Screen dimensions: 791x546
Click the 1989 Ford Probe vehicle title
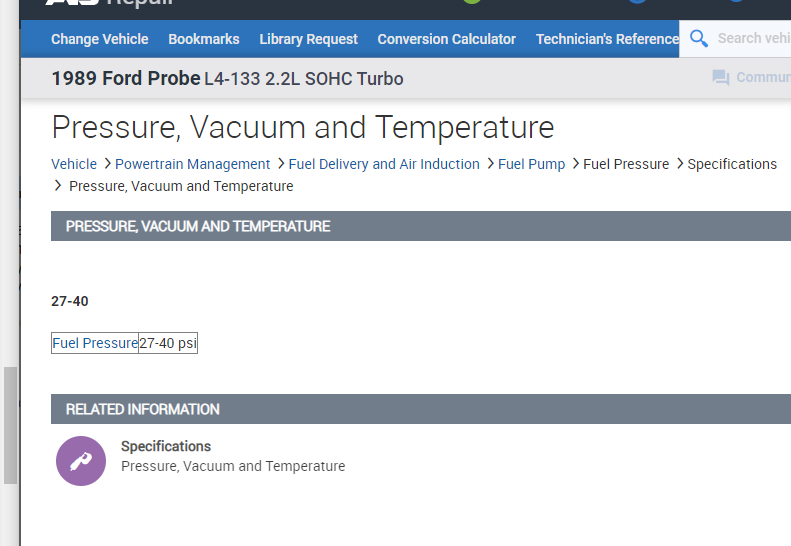(126, 78)
